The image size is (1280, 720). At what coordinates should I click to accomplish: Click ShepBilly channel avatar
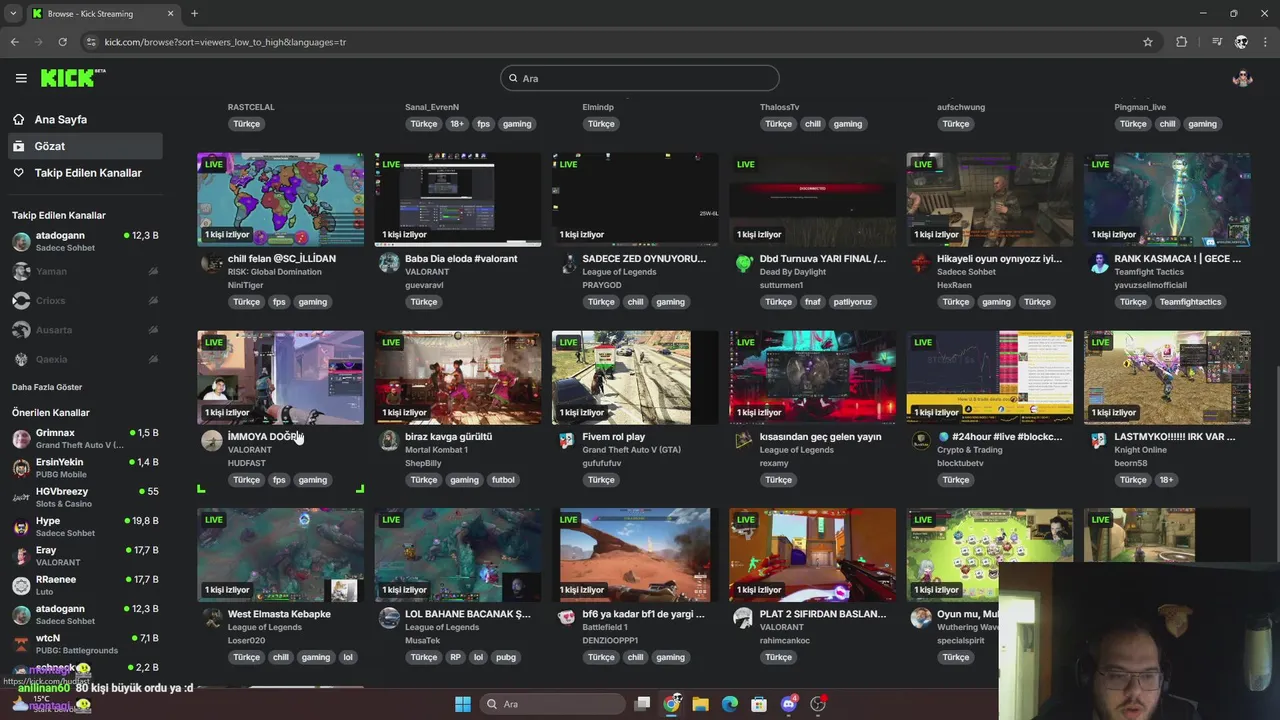pos(389,440)
